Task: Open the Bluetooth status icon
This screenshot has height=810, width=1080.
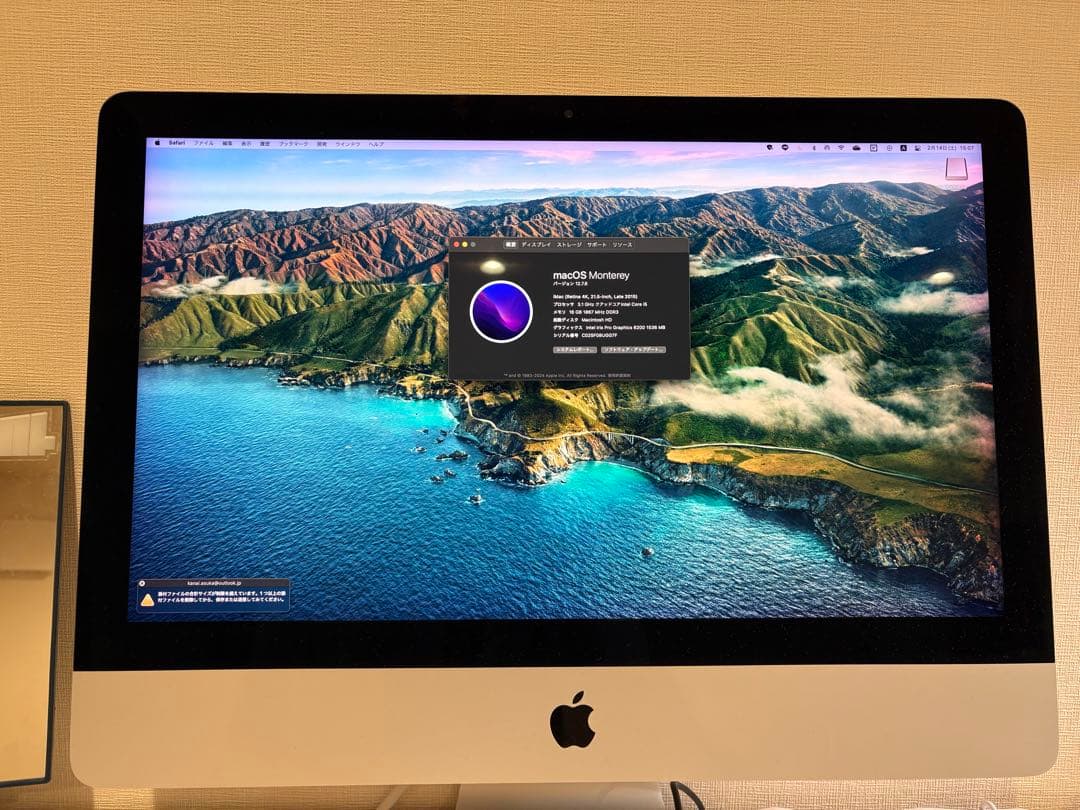Action: (x=814, y=147)
